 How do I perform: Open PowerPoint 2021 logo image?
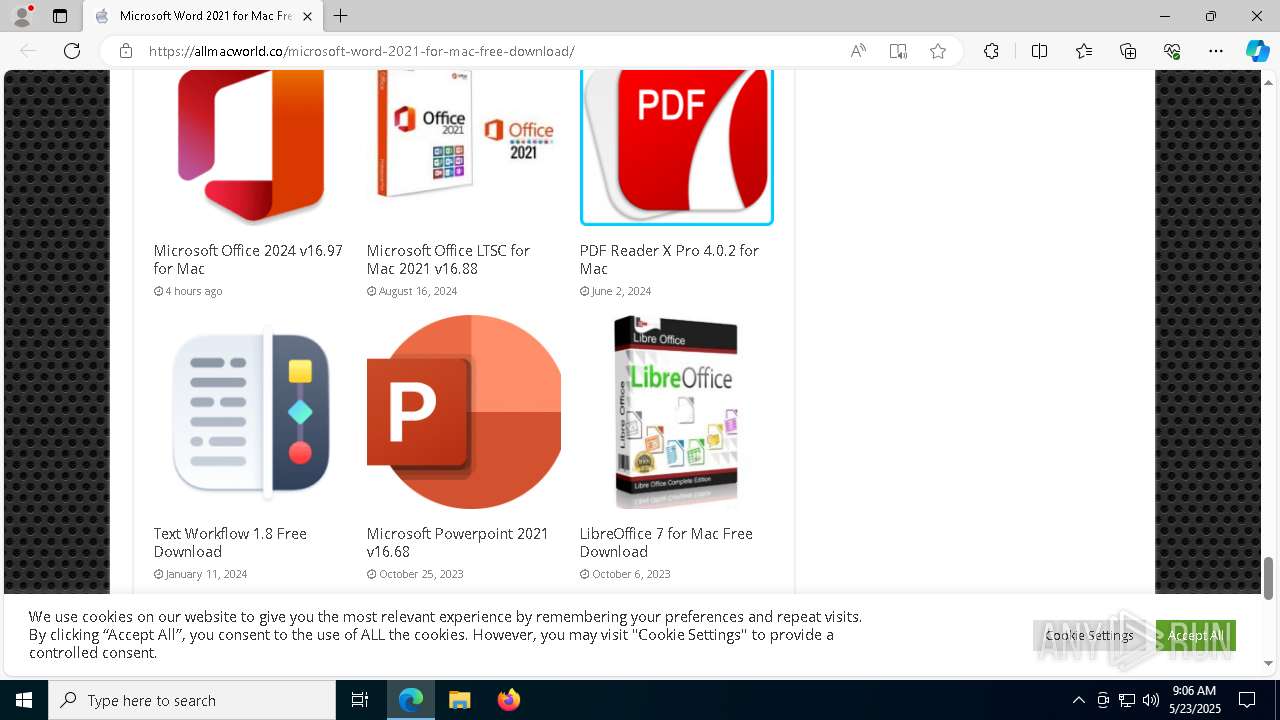click(x=464, y=412)
